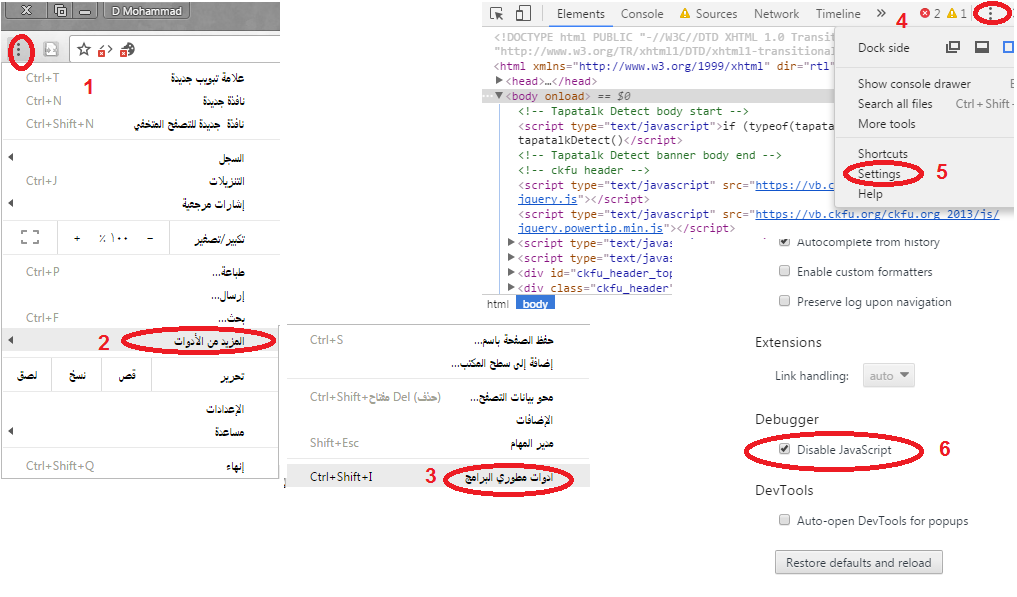Choose الإعدادات (Settings) in Chrome menu

pos(141,409)
